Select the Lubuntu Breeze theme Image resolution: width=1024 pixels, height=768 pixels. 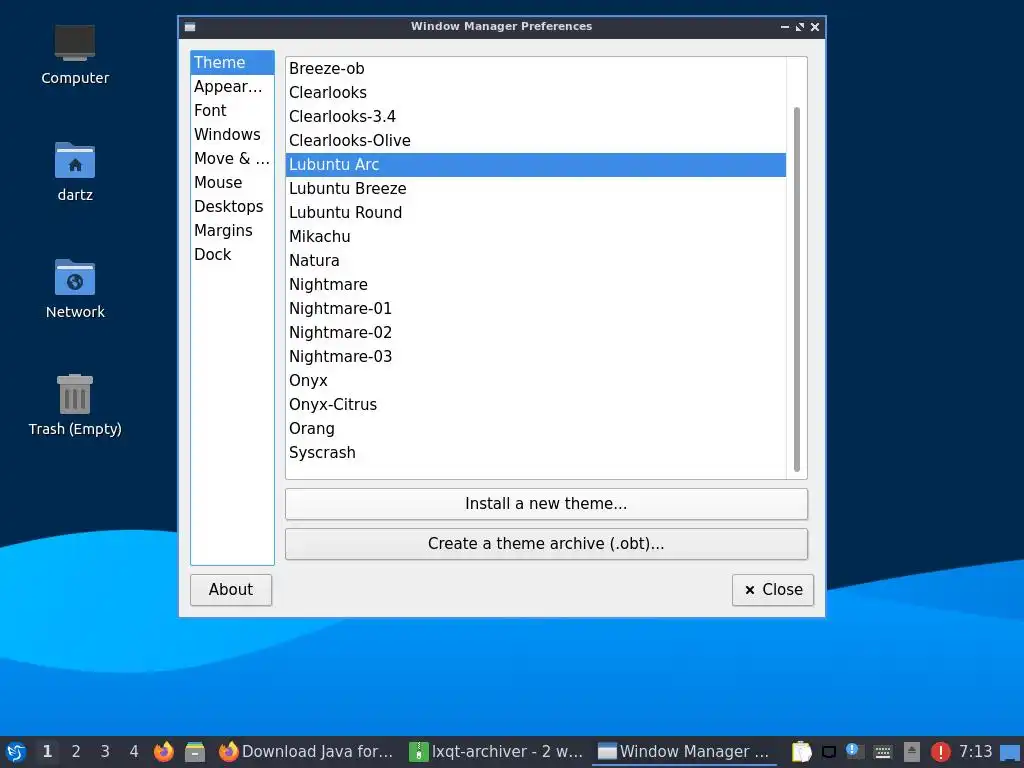(536, 189)
